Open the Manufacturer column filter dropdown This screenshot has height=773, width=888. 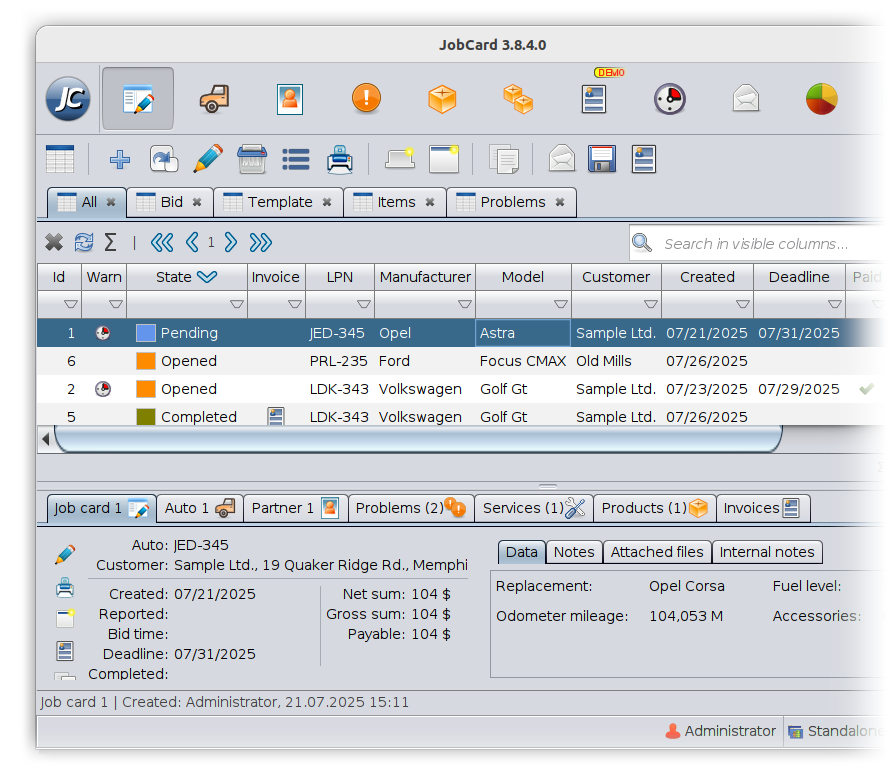pos(464,303)
